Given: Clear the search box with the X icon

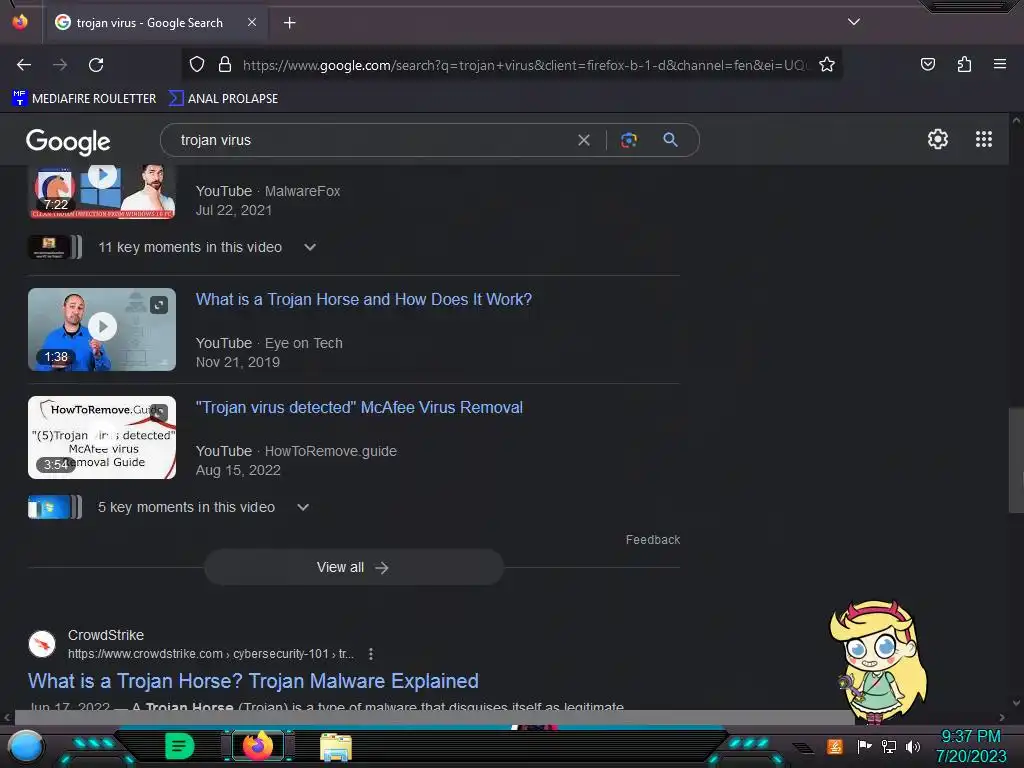Looking at the screenshot, I should tap(584, 140).
